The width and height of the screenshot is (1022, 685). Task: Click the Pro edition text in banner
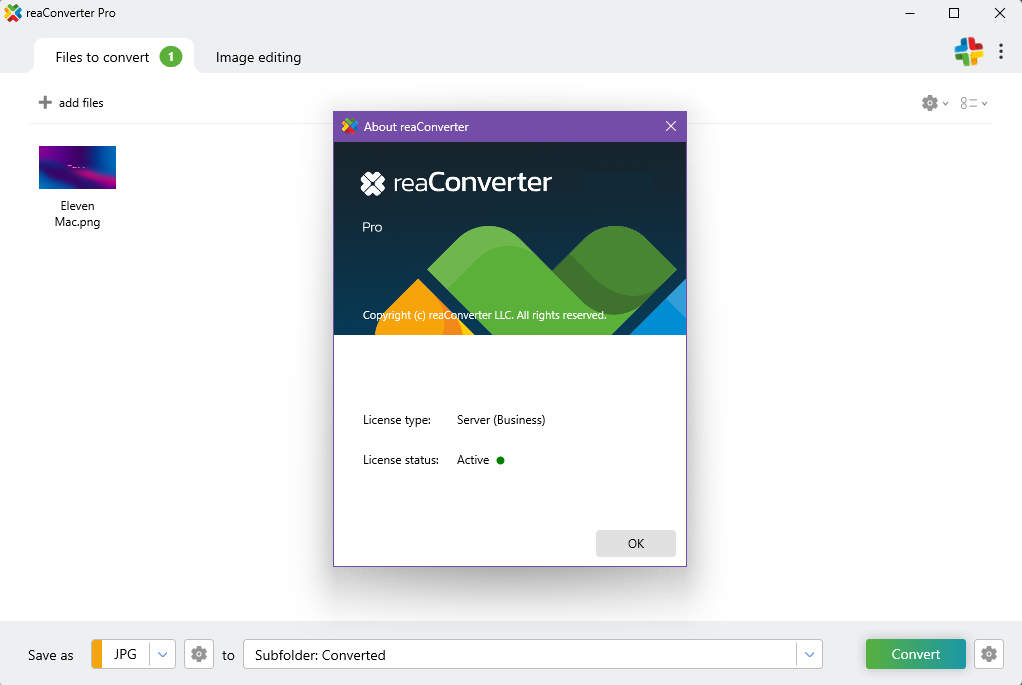(x=372, y=227)
